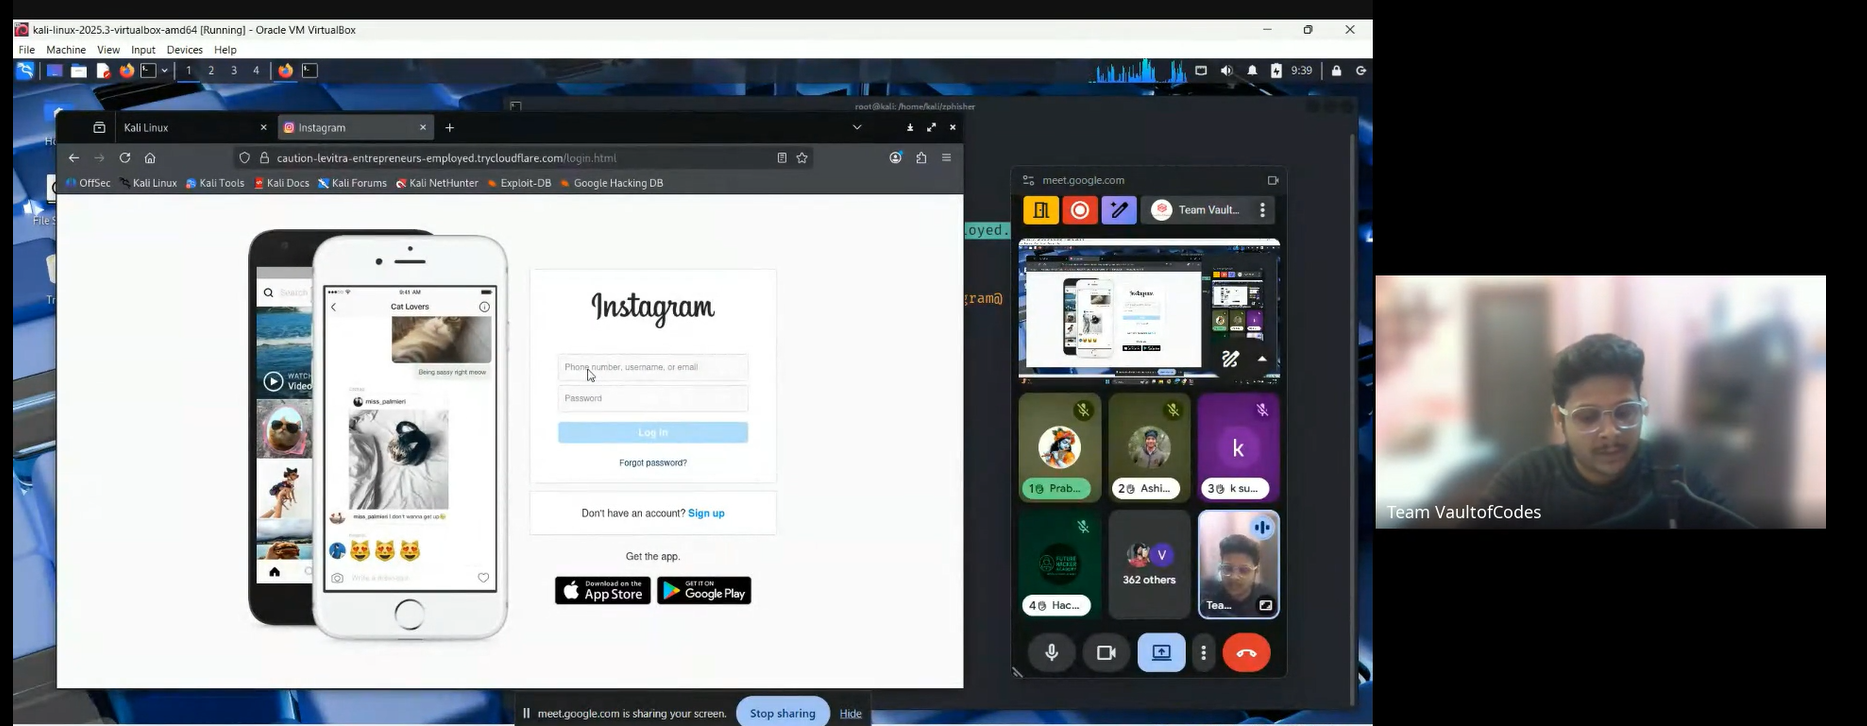
Task: Collapse shared screen preview arrow in Meet
Action: 1262,359
